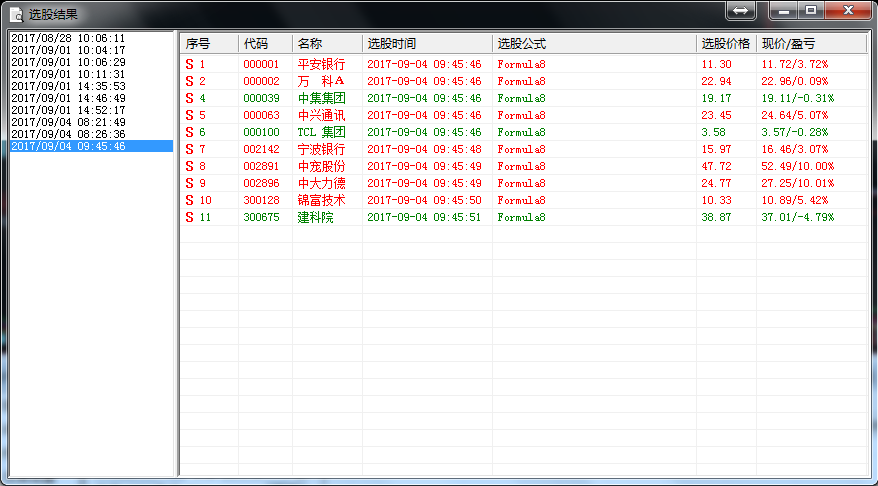
Task: Select the 2017/09/01 10:06:29 history entry
Action: pyautogui.click(x=91, y=62)
